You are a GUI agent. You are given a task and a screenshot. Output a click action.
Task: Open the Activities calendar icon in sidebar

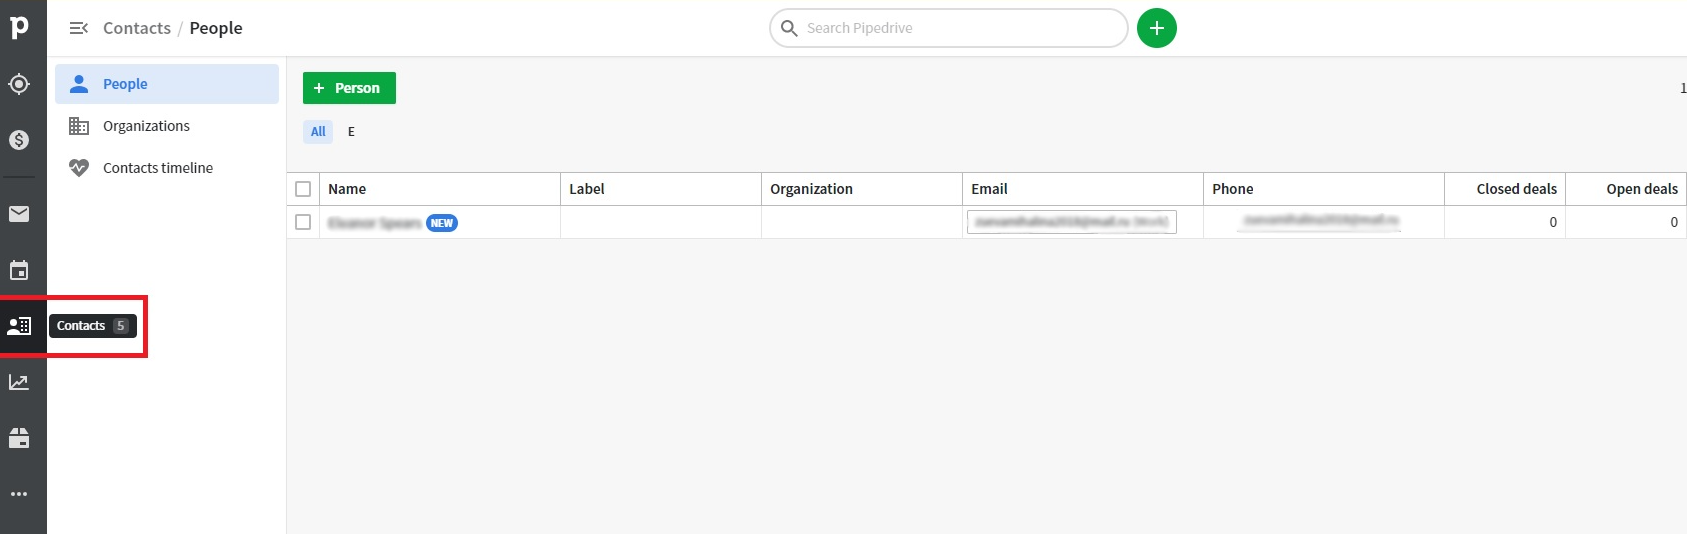19,270
